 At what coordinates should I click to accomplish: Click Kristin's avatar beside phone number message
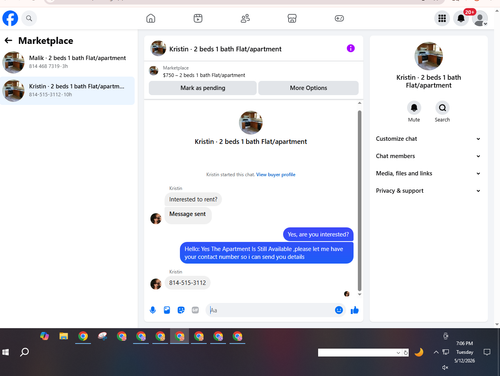click(156, 284)
